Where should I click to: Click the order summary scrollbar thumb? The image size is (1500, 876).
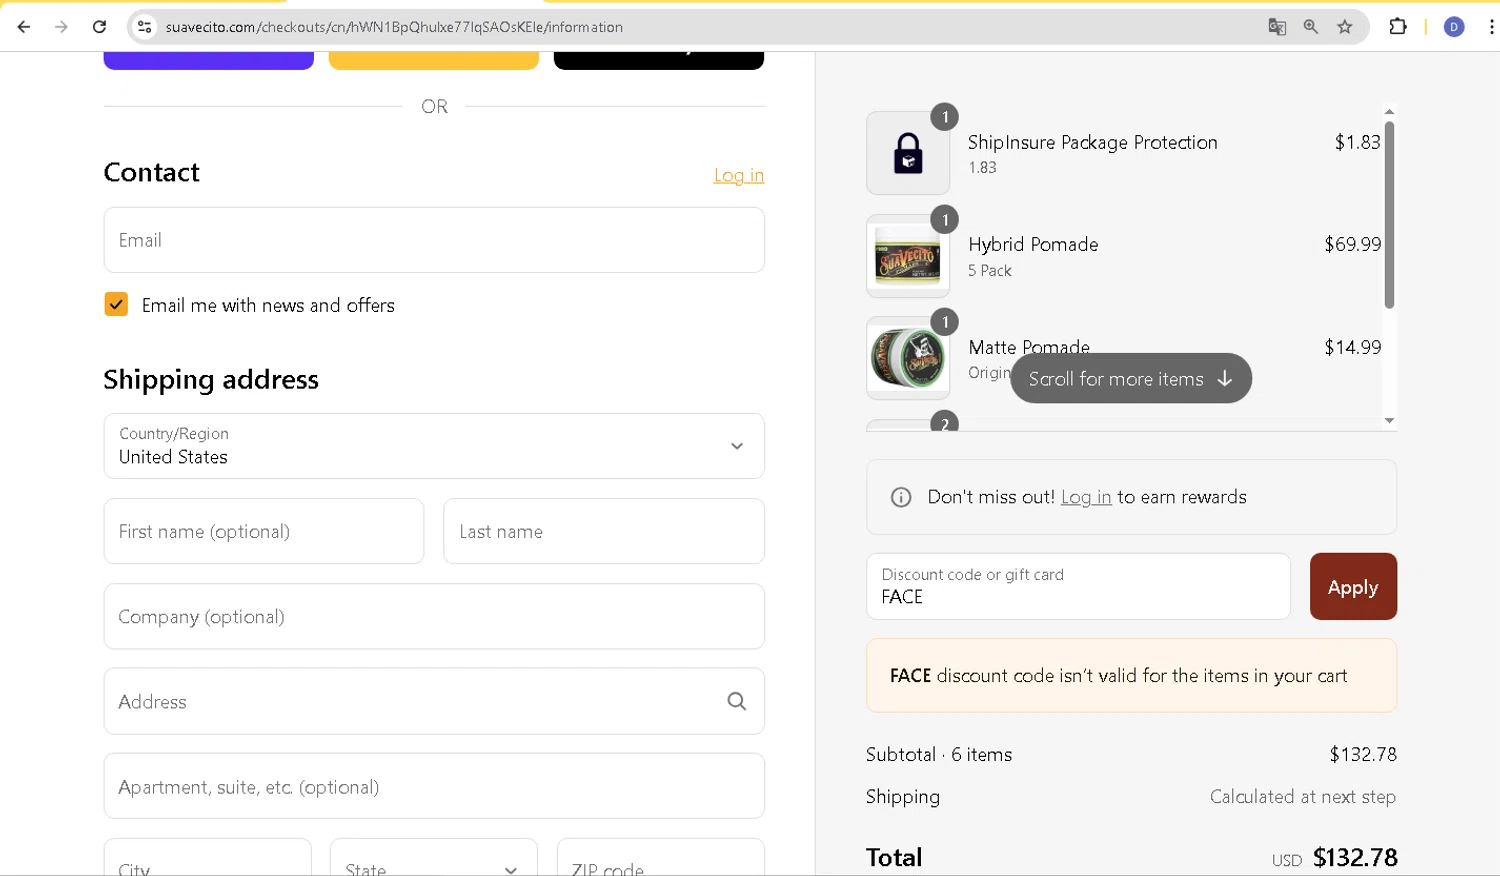coord(1389,214)
